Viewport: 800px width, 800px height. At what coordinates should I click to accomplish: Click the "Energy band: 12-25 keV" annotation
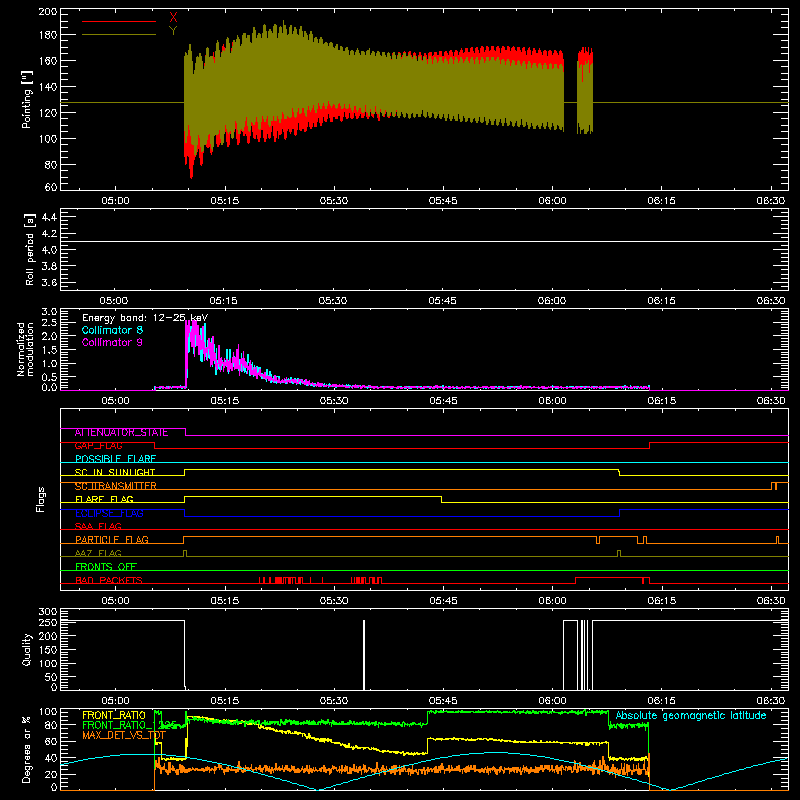point(145,318)
